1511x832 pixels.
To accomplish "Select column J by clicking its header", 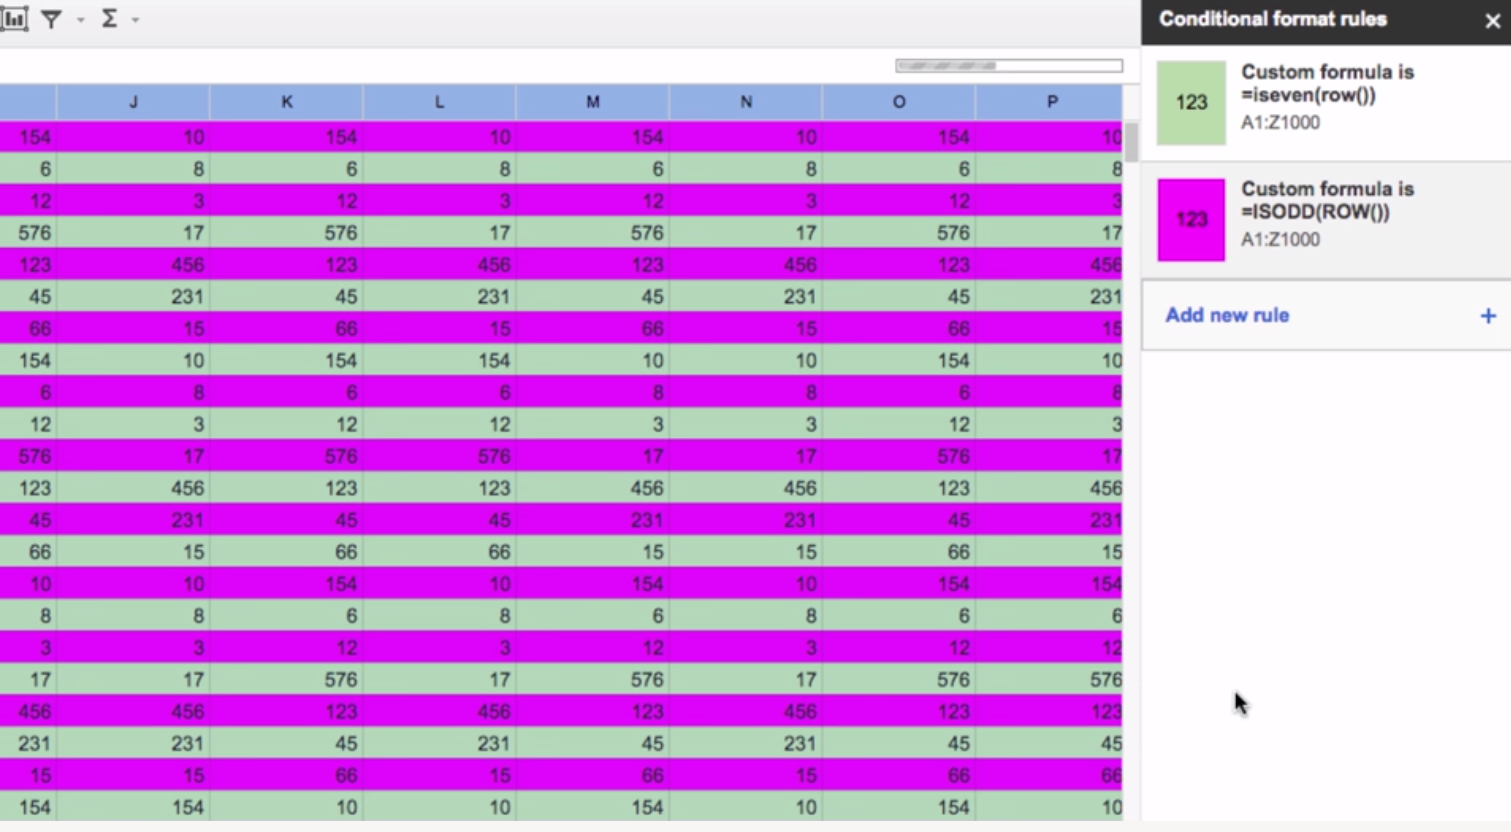I will pyautogui.click(x=133, y=101).
